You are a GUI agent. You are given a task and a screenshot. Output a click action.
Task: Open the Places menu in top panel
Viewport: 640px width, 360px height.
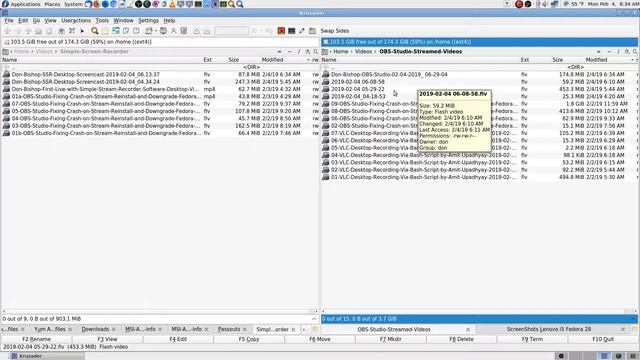point(52,4)
